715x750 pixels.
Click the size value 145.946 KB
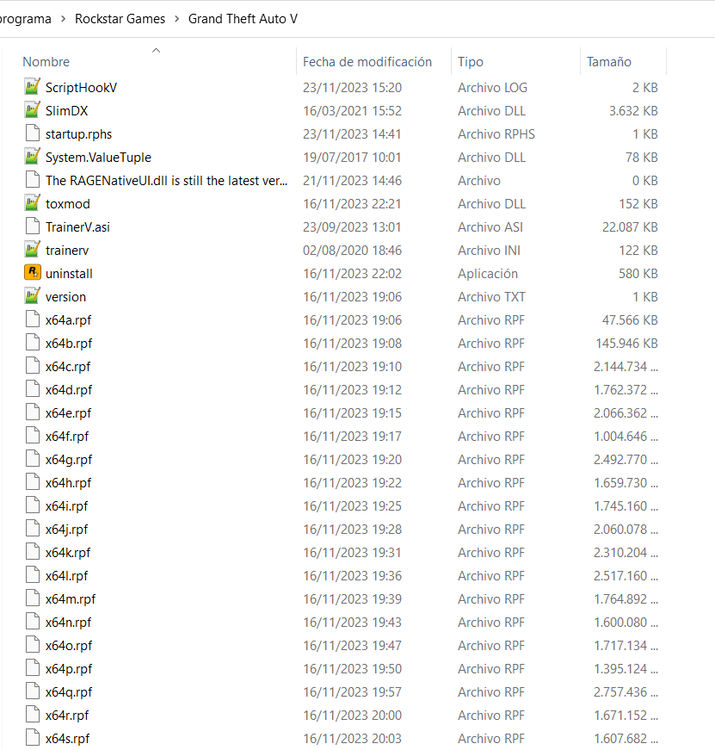(627, 343)
